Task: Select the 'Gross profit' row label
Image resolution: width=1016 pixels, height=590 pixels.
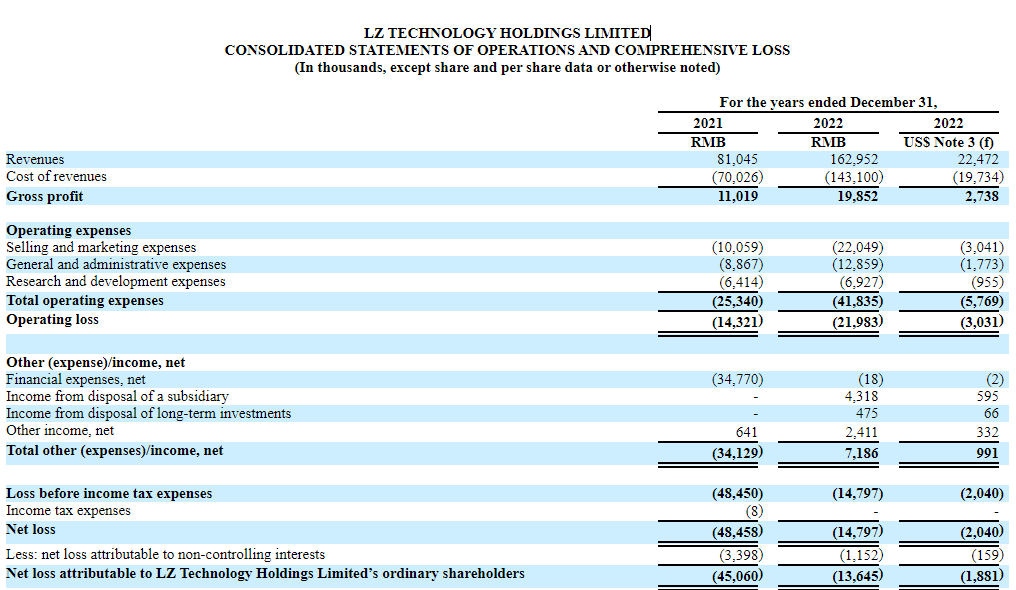Action: pos(45,196)
